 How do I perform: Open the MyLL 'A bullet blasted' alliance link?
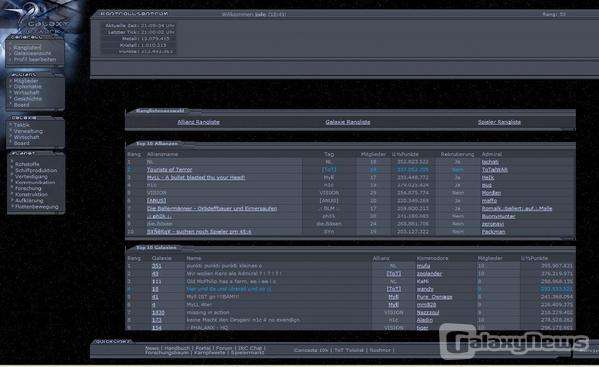(196, 178)
